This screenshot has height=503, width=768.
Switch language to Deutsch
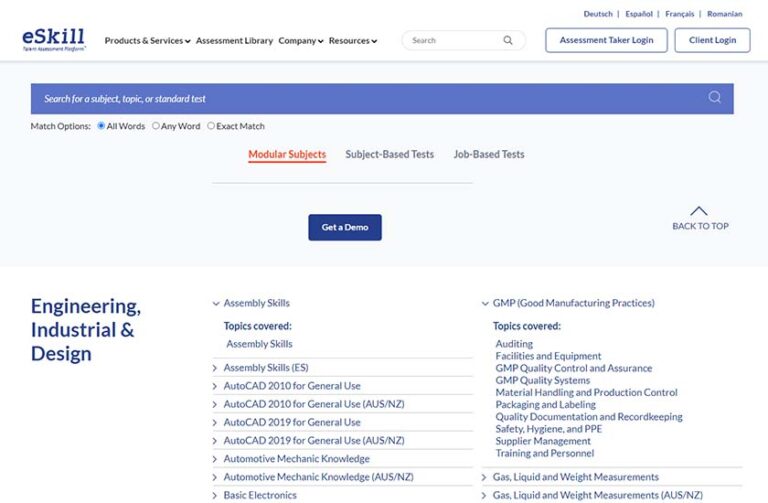(x=598, y=14)
